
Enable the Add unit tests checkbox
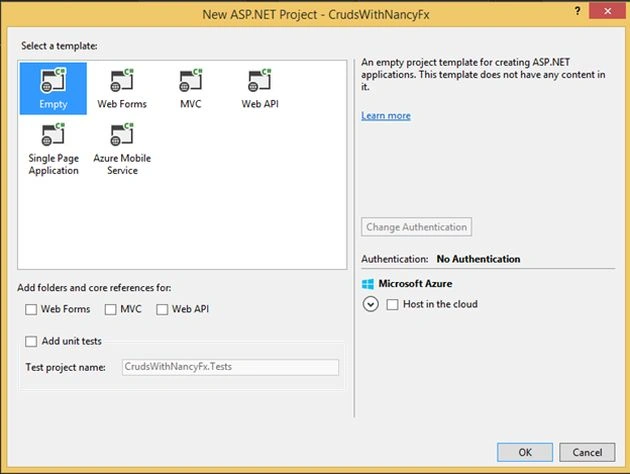pyautogui.click(x=31, y=341)
